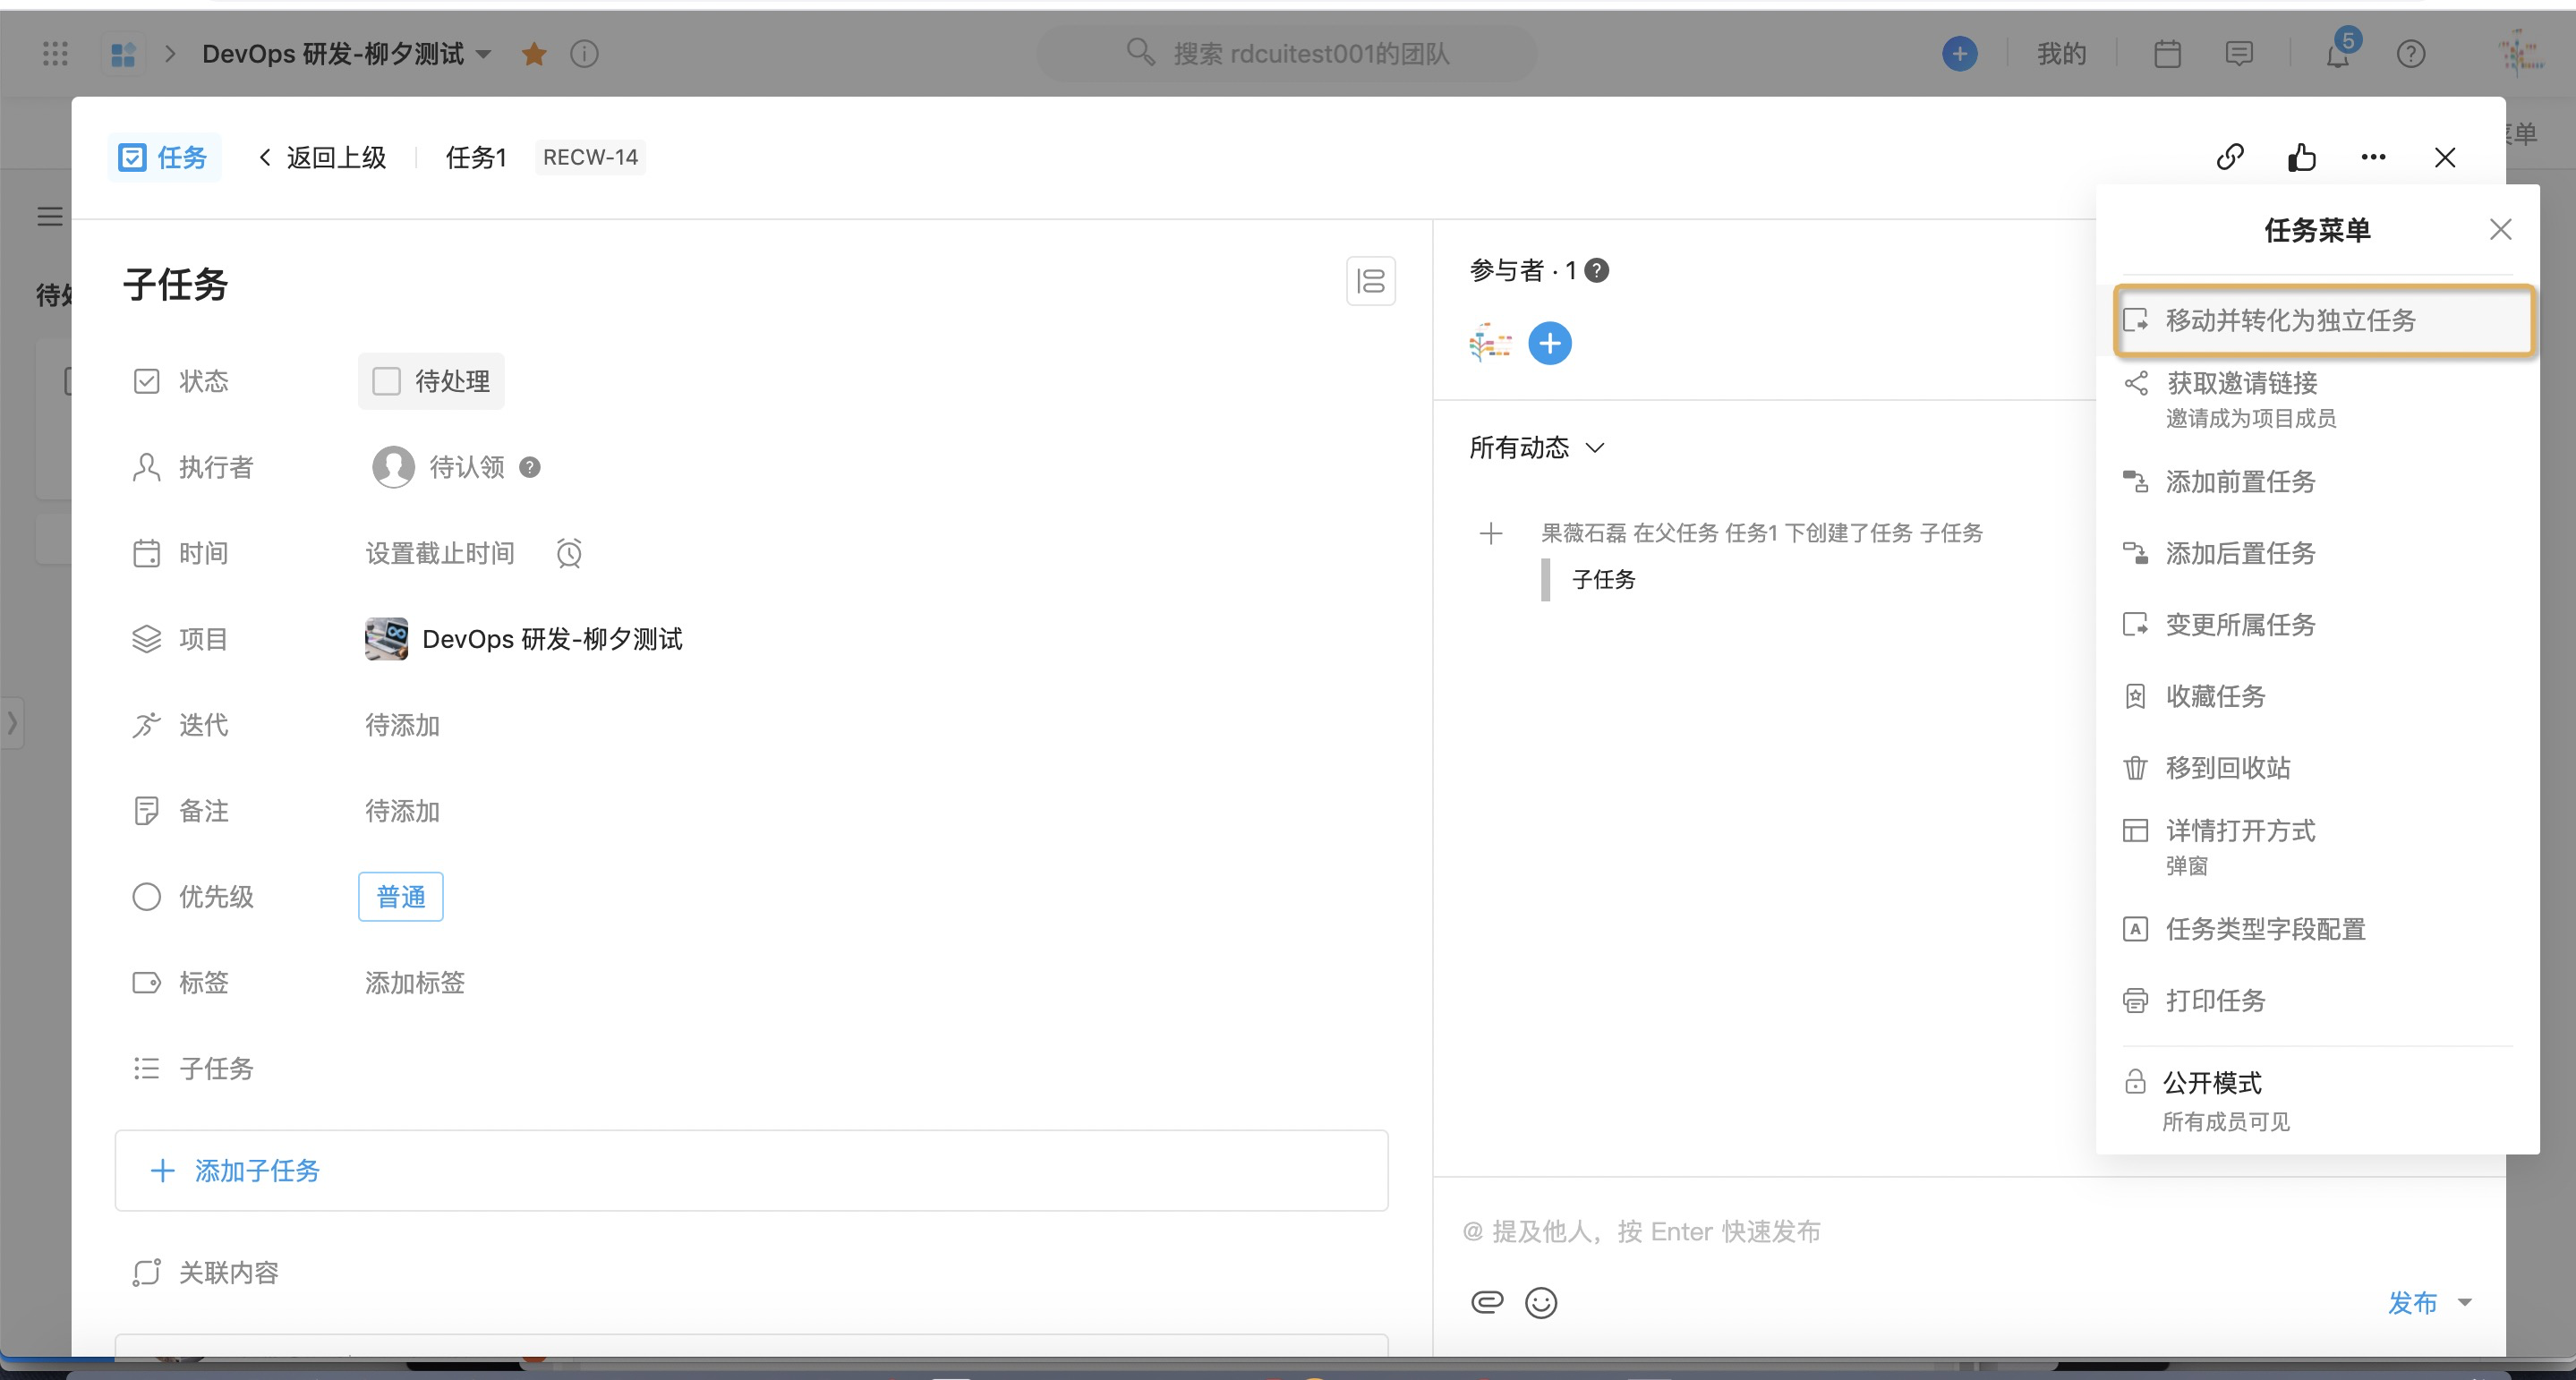Click the participant avatar under 参与者
Viewport: 2576px width, 1380px height.
[1490, 344]
